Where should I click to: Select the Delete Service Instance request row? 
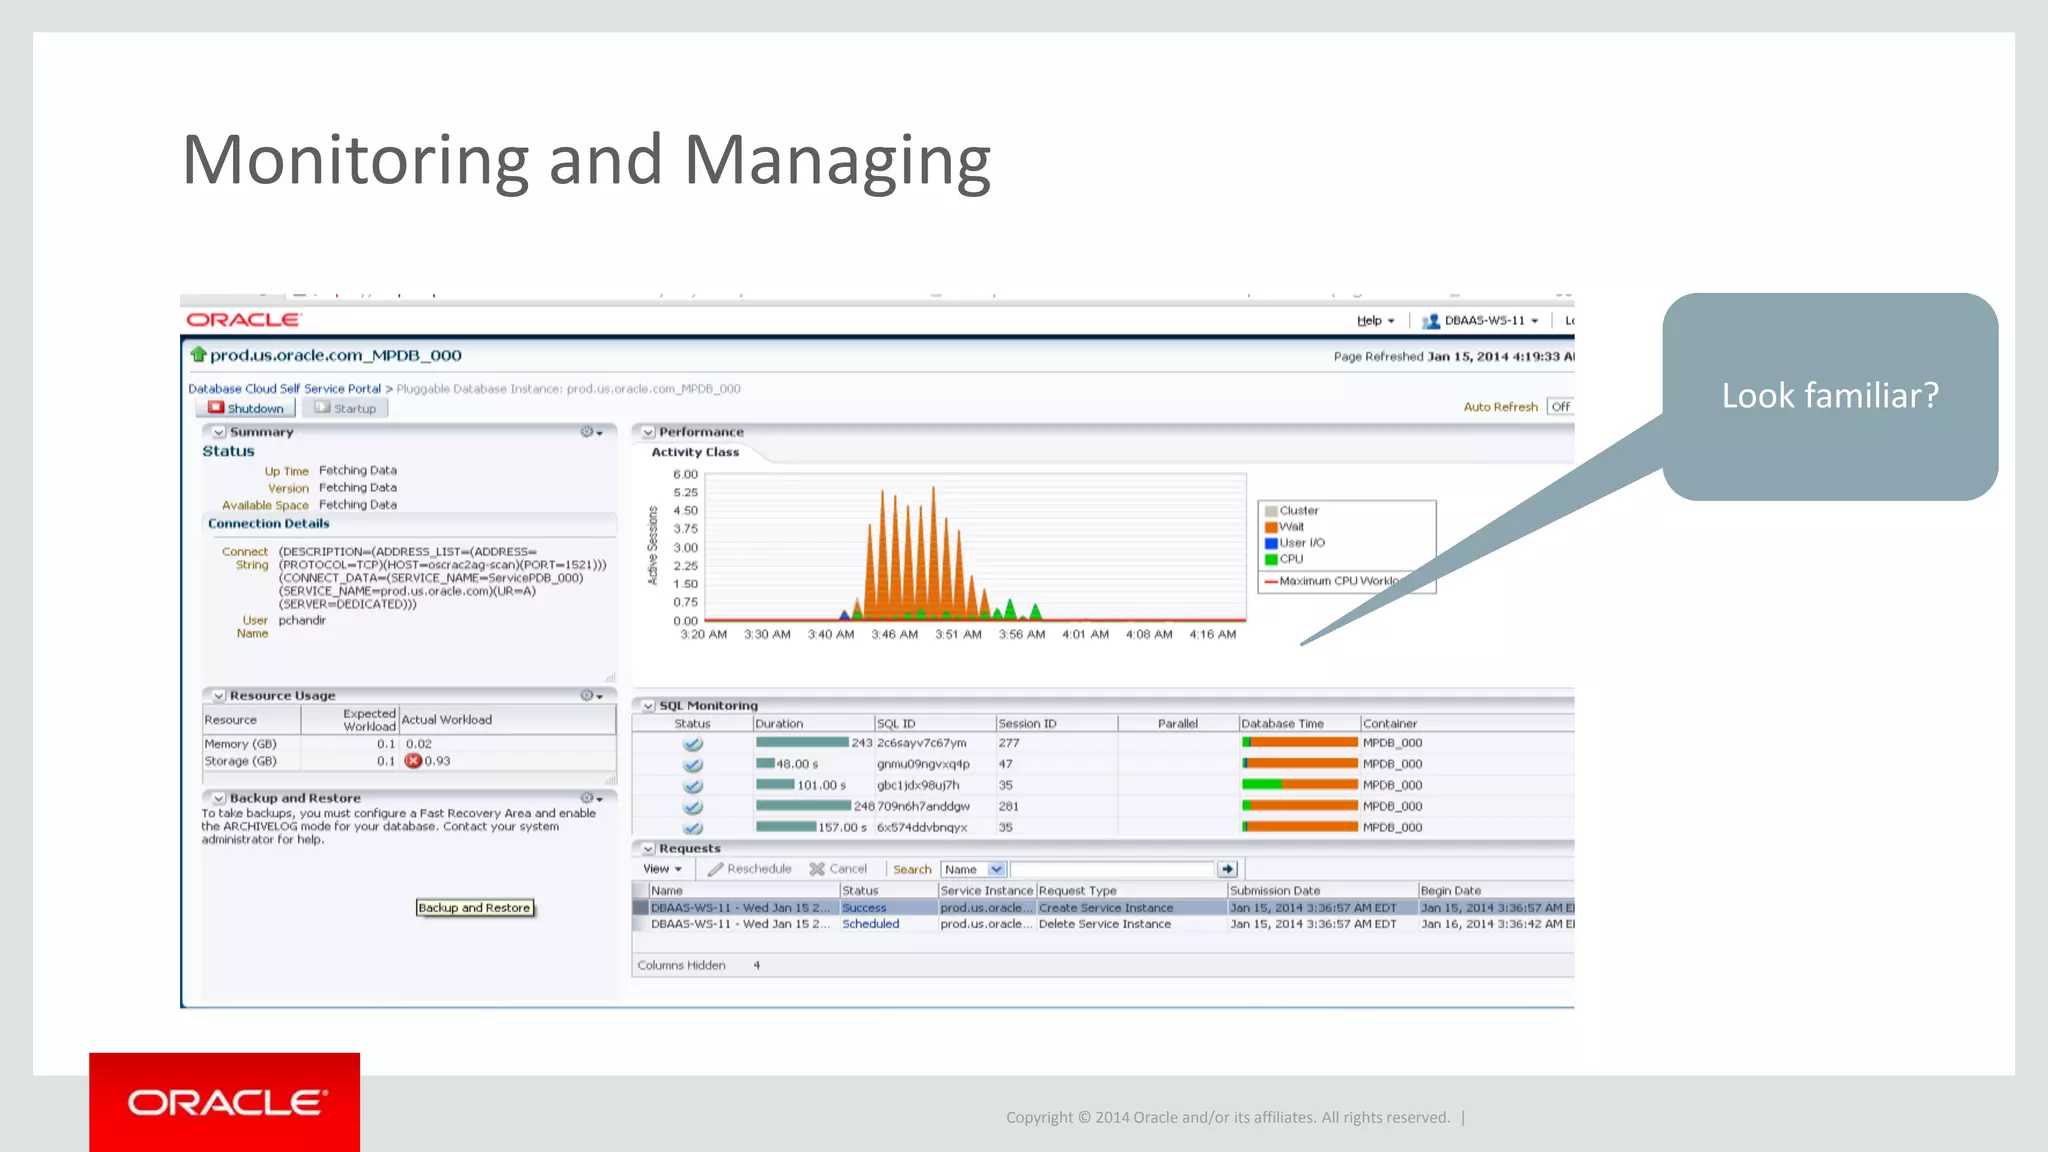(x=1103, y=924)
